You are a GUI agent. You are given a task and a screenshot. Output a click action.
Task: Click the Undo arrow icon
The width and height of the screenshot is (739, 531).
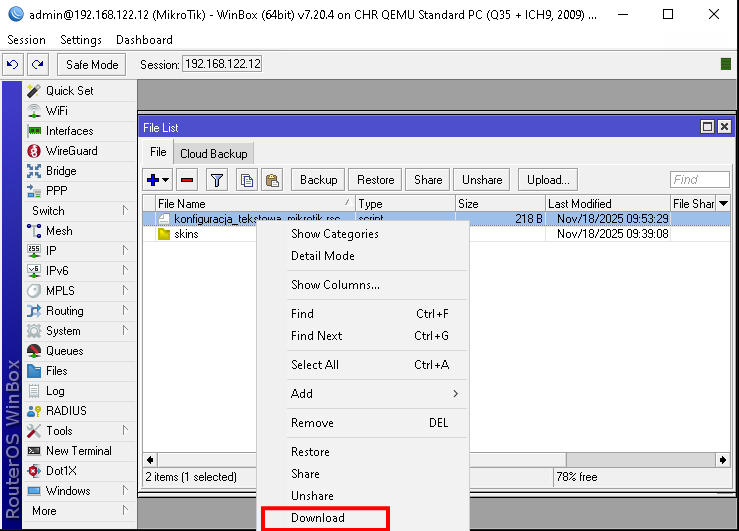13,65
